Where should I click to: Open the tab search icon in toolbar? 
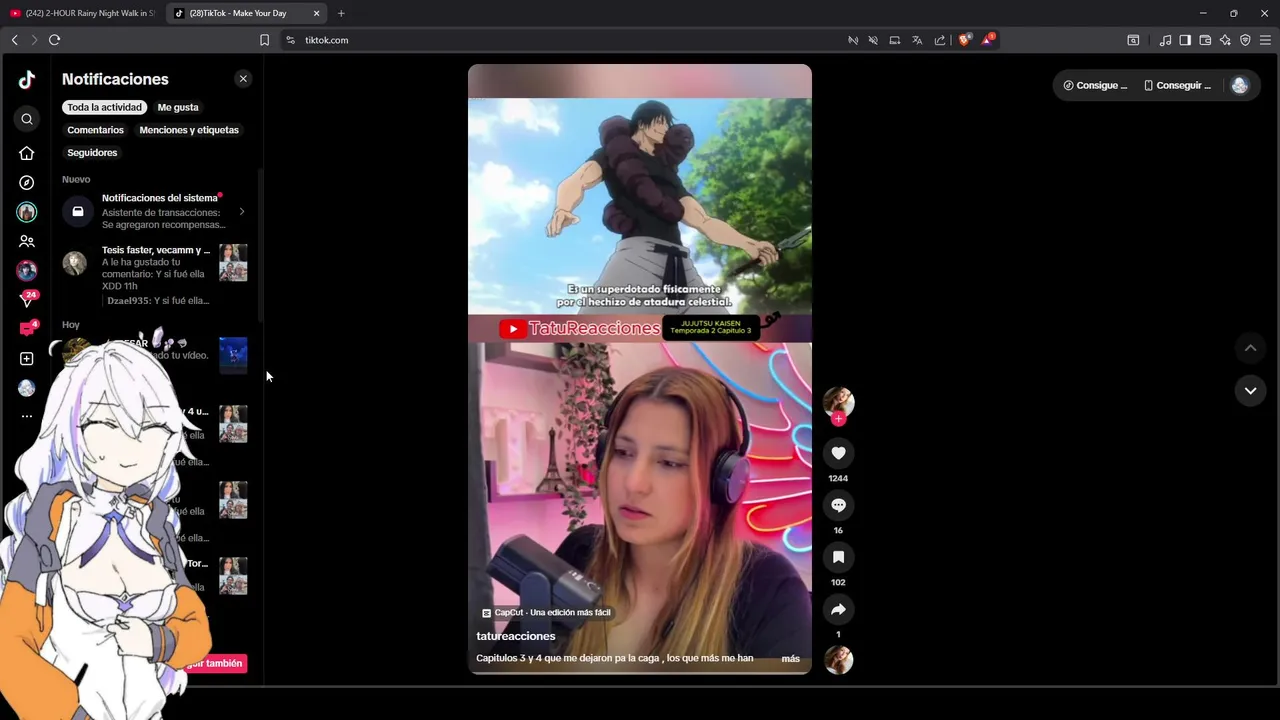[1133, 40]
